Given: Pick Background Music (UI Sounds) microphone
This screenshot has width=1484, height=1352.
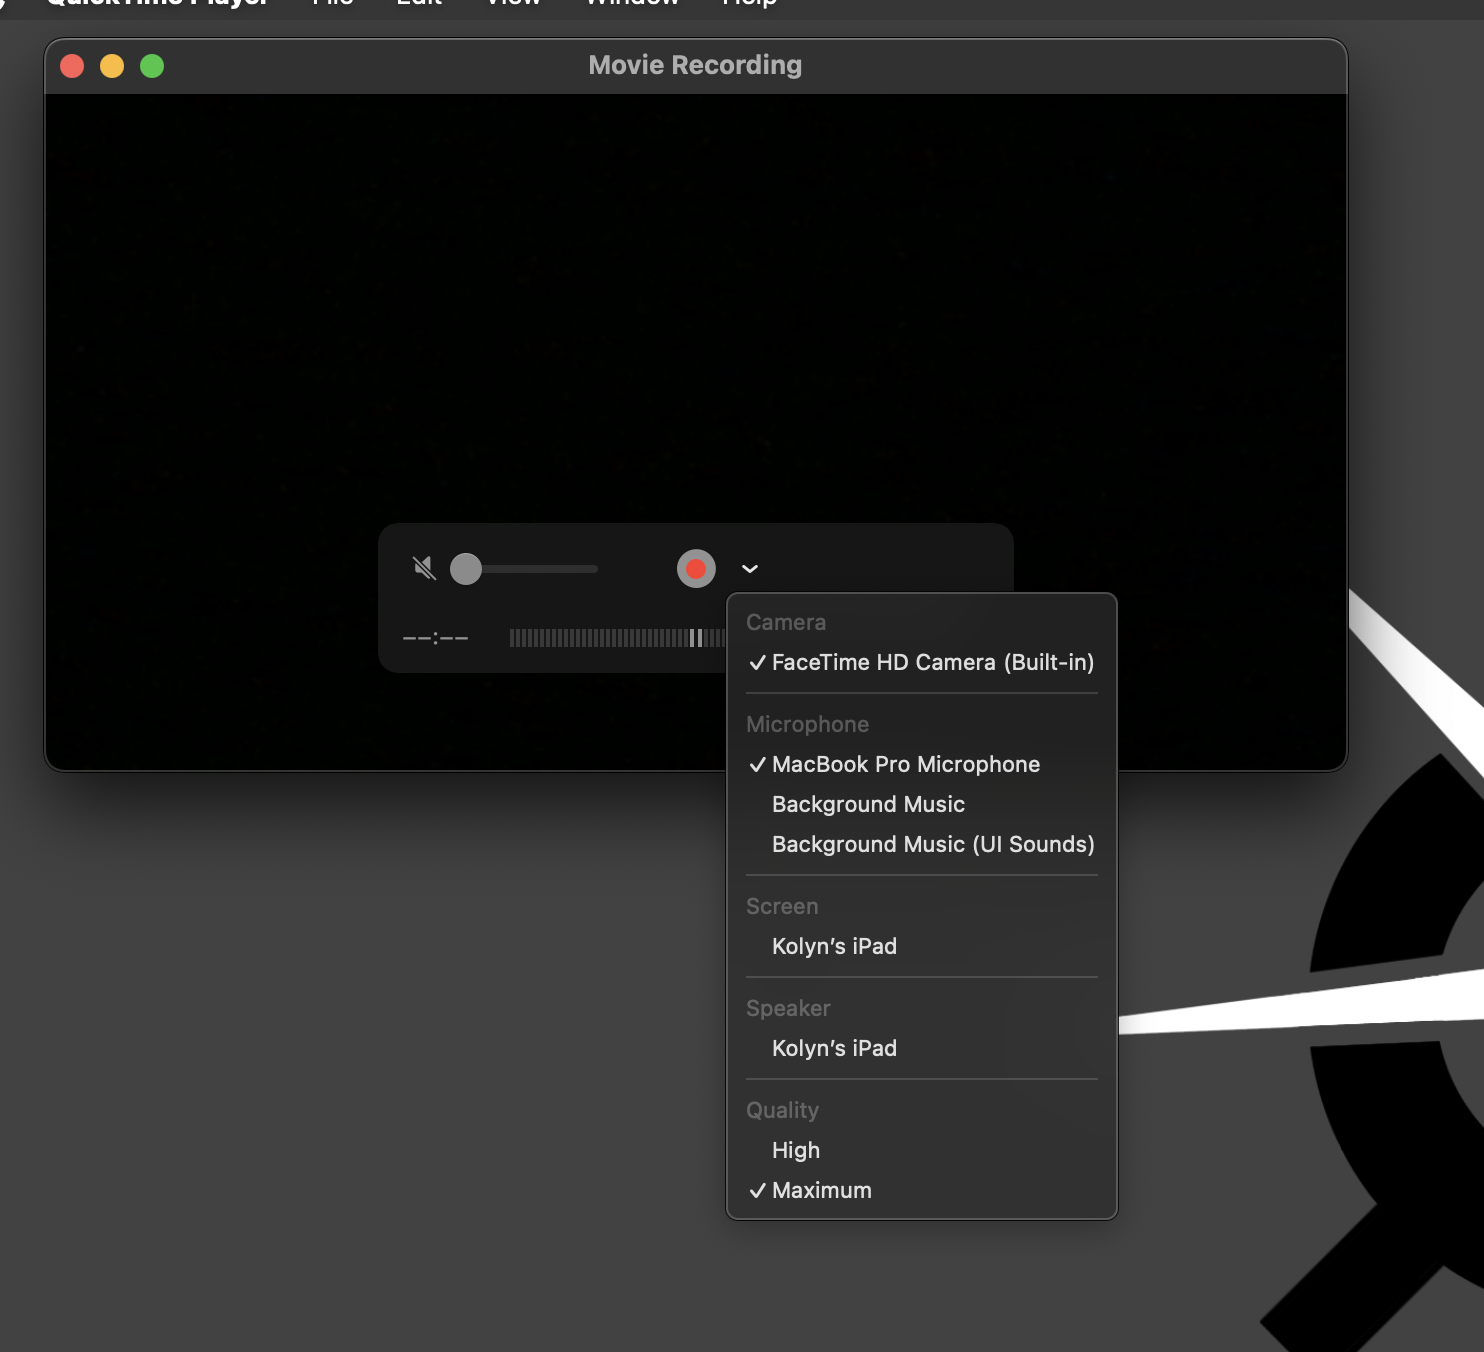Looking at the screenshot, I should tap(932, 844).
